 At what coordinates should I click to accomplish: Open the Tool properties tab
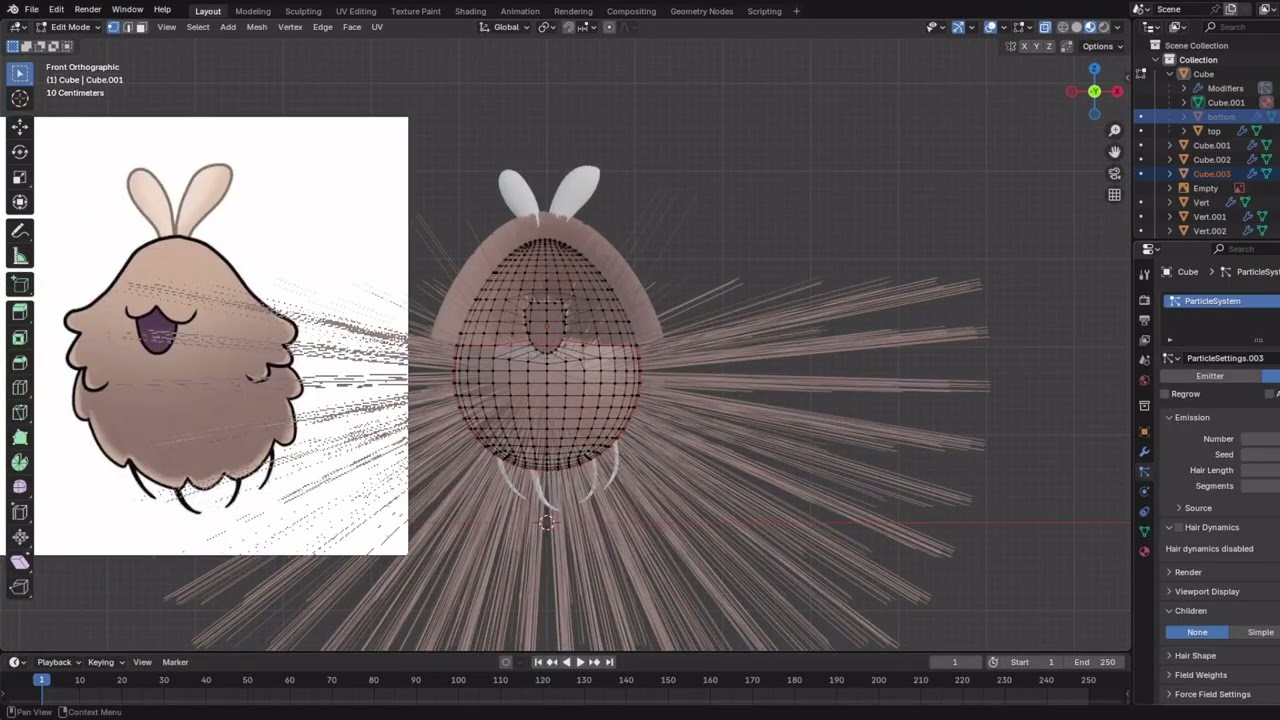[1144, 274]
